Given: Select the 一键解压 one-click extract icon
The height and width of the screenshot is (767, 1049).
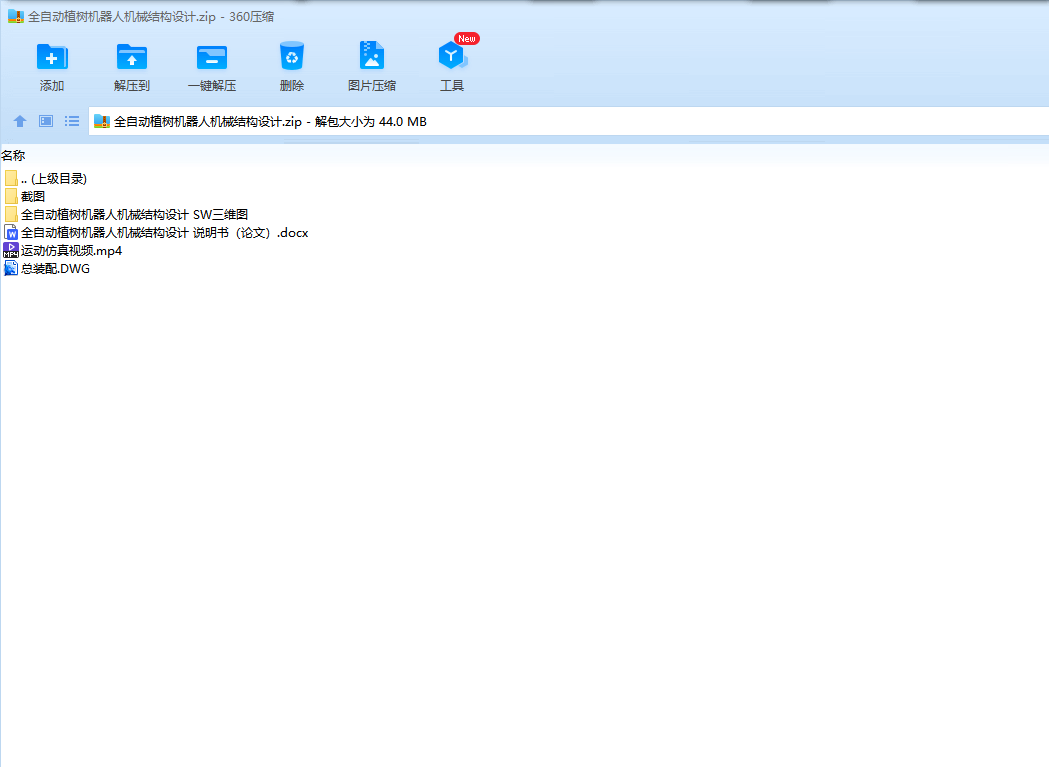Looking at the screenshot, I should [212, 57].
